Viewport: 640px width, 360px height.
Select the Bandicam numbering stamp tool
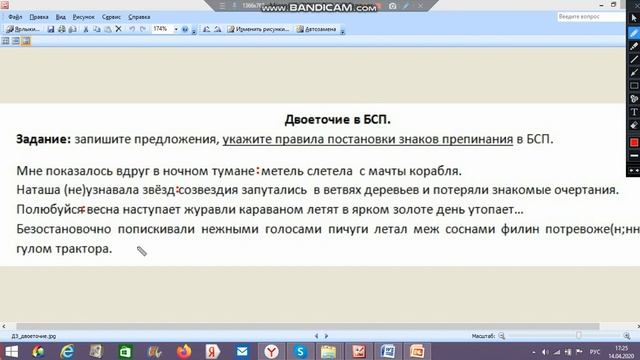coord(633,99)
